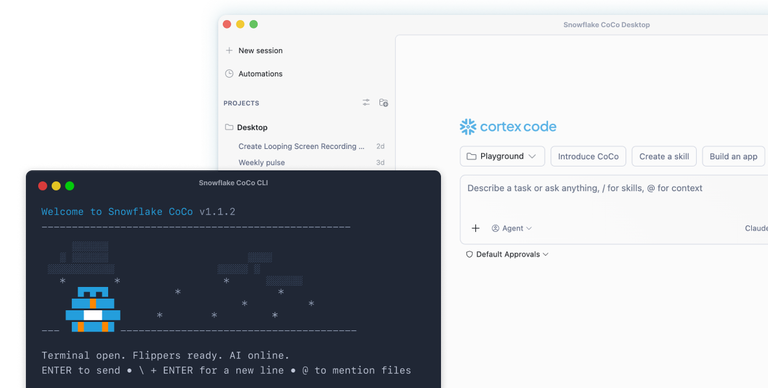Click the Create a skill button
This screenshot has width=768, height=388.
click(664, 156)
